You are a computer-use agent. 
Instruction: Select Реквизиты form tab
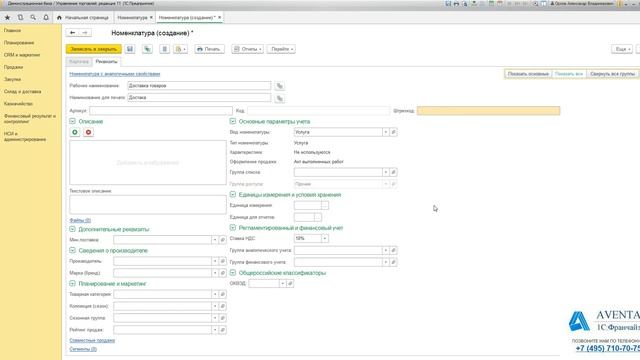(106, 62)
